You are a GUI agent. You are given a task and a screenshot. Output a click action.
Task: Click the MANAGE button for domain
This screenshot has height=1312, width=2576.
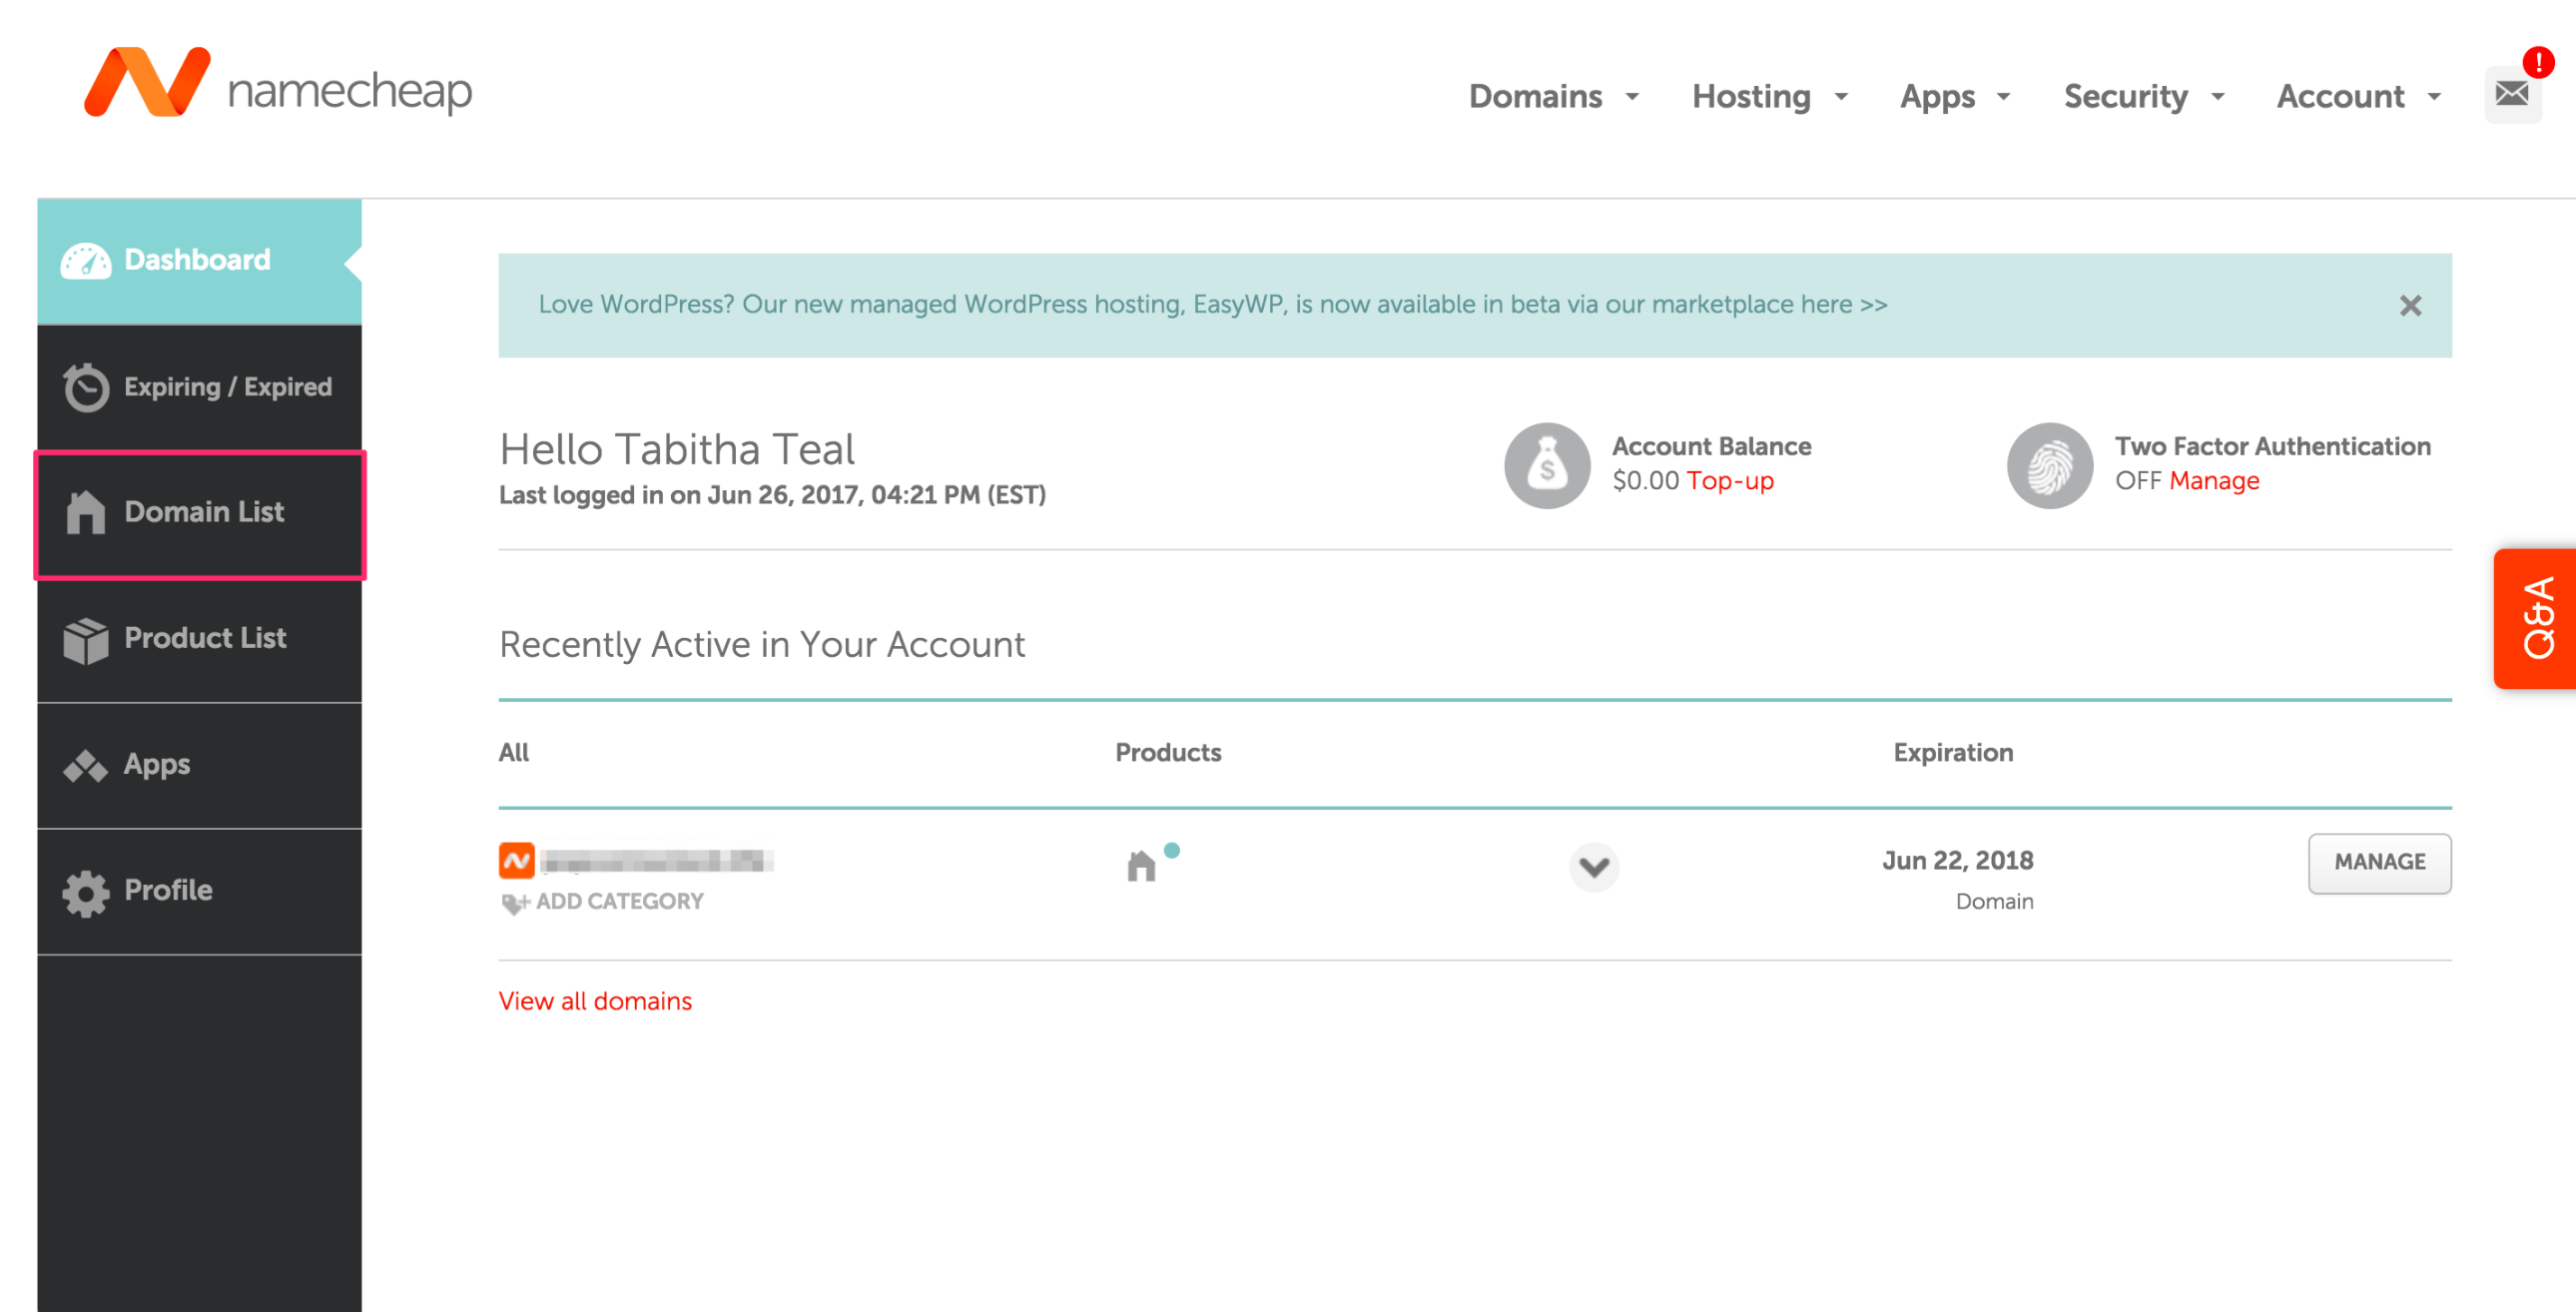2377,862
